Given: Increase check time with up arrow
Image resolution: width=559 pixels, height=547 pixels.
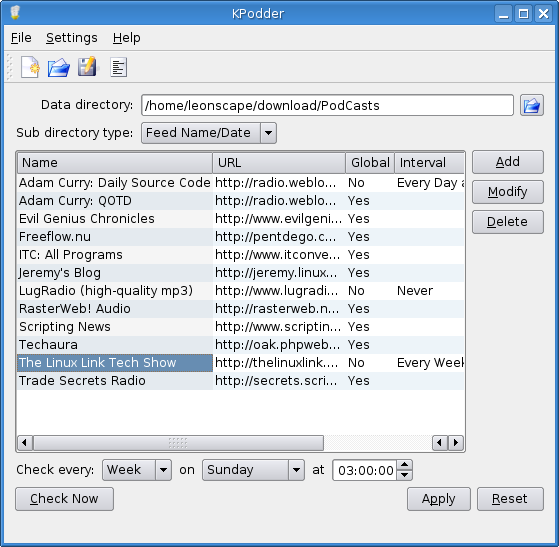Looking at the screenshot, I should click(405, 465).
